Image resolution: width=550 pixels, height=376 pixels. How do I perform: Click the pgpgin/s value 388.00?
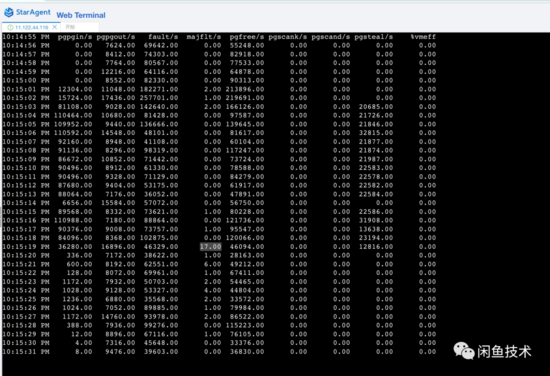click(80, 325)
